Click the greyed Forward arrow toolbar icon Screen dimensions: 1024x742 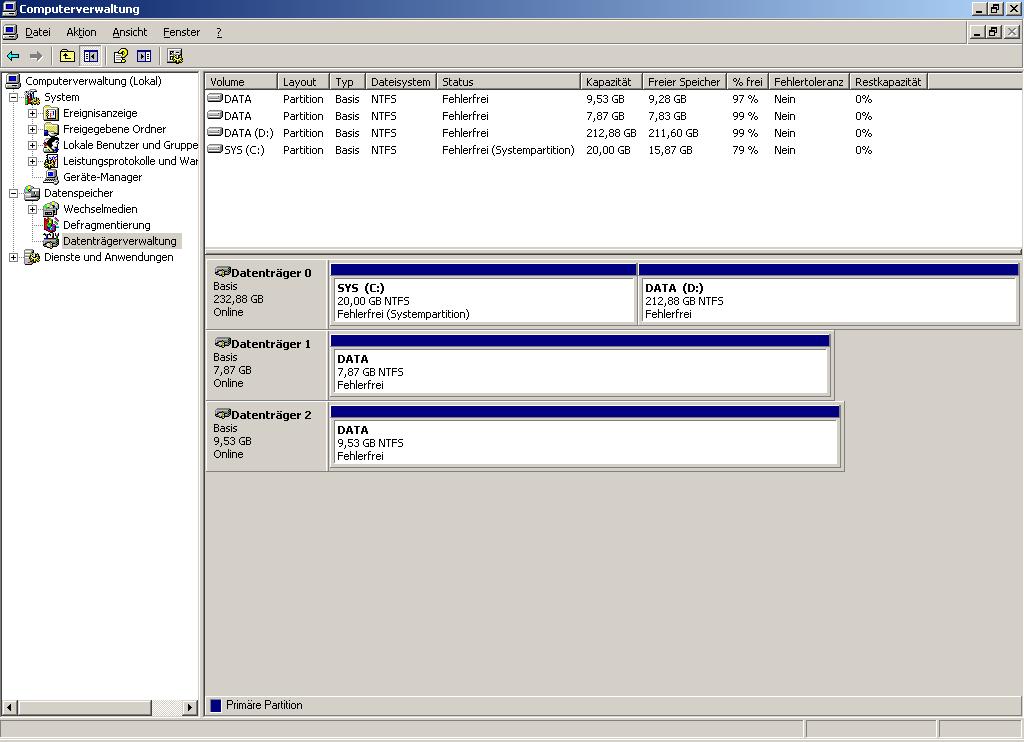36,56
